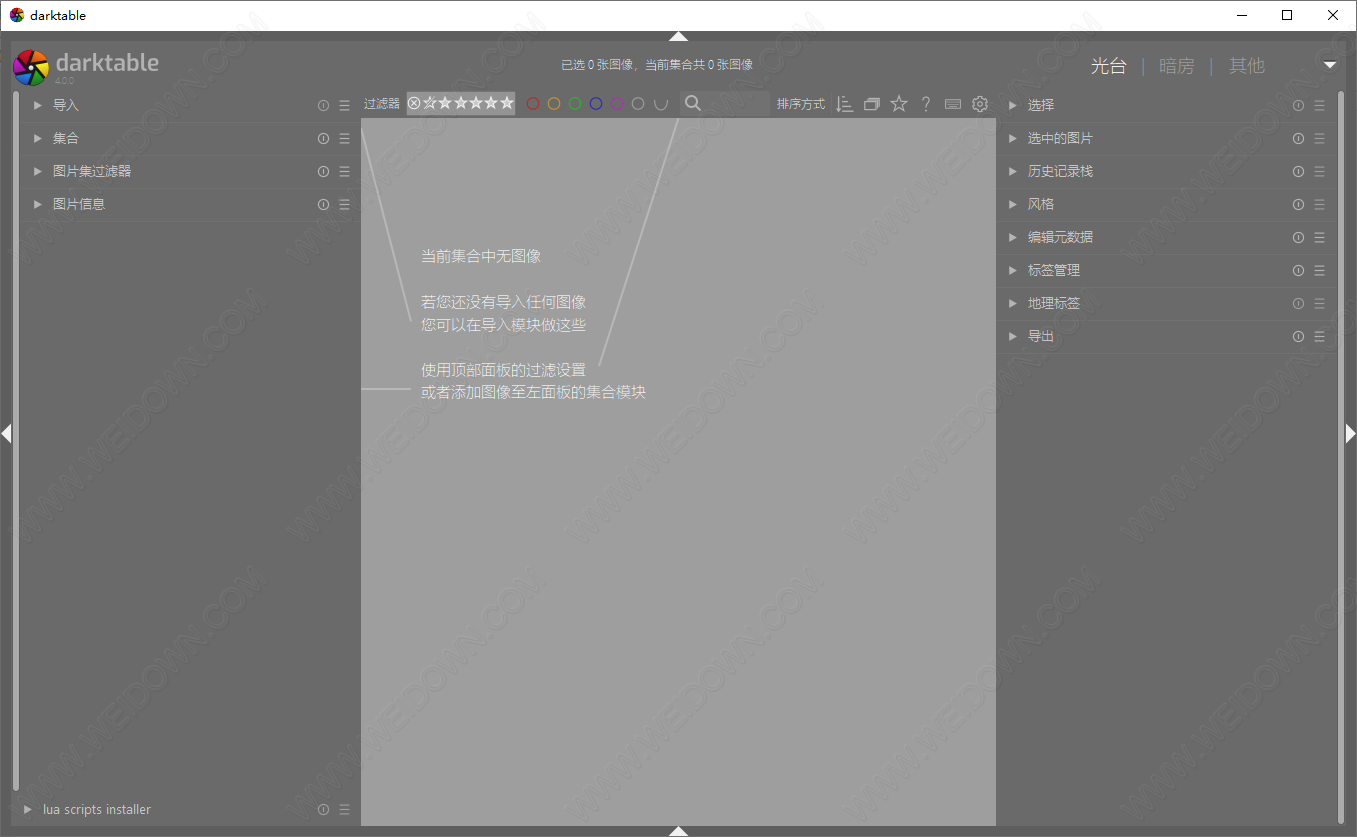Open presets menu icon for 选择 module

tap(1319, 105)
